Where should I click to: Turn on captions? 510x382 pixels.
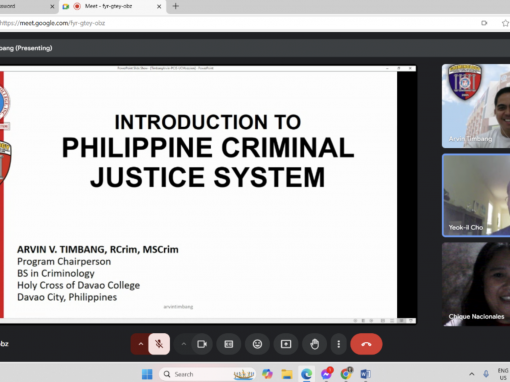coord(229,344)
